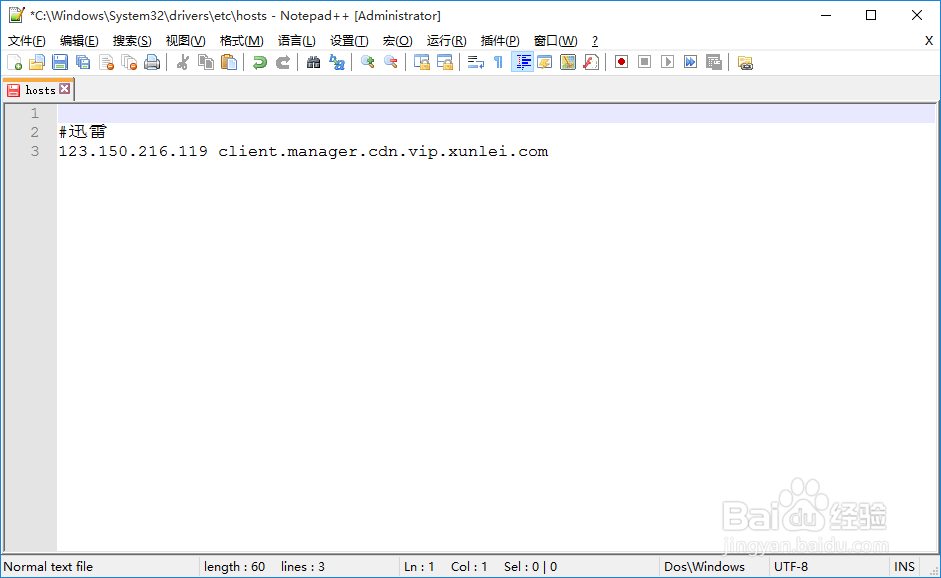
Task: Click client.manager.cdn.vip.xunlei.com hostname text
Action: pos(383,151)
